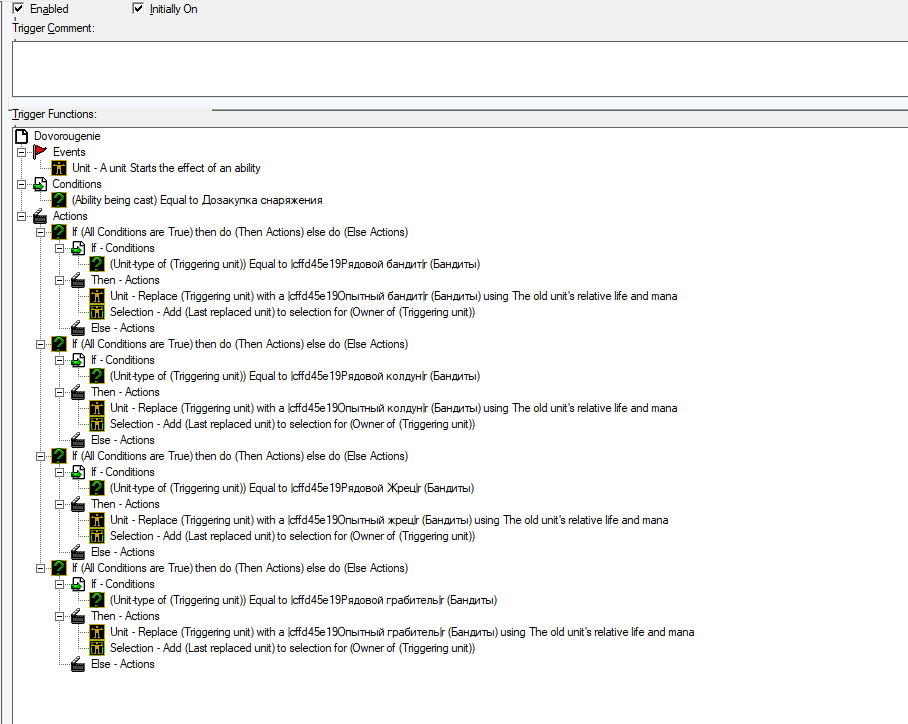Collapse Then - Actions in грабитель block
Screen dimensions: 908x724
click(60, 616)
